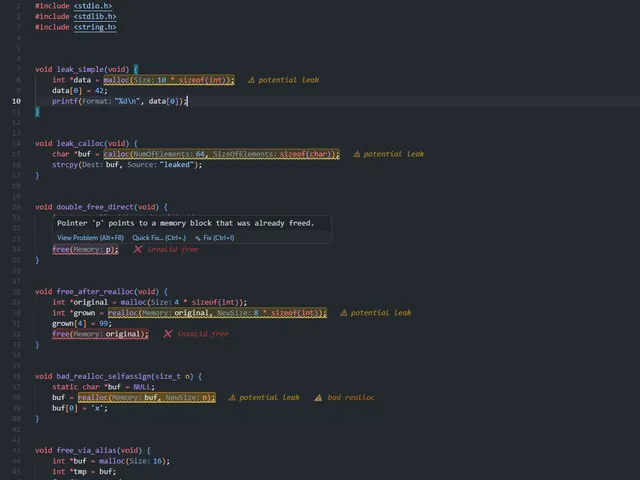Screen dimensions: 640x480
Task: Click the int *buf = malloc(Size: 16); line
Action: coord(111,461)
